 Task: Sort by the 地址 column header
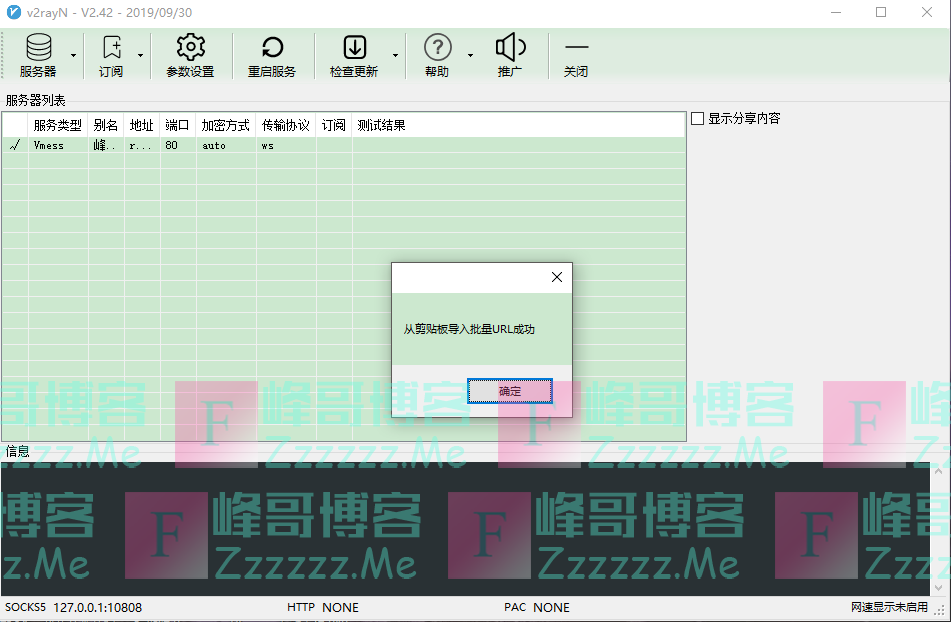[141, 125]
